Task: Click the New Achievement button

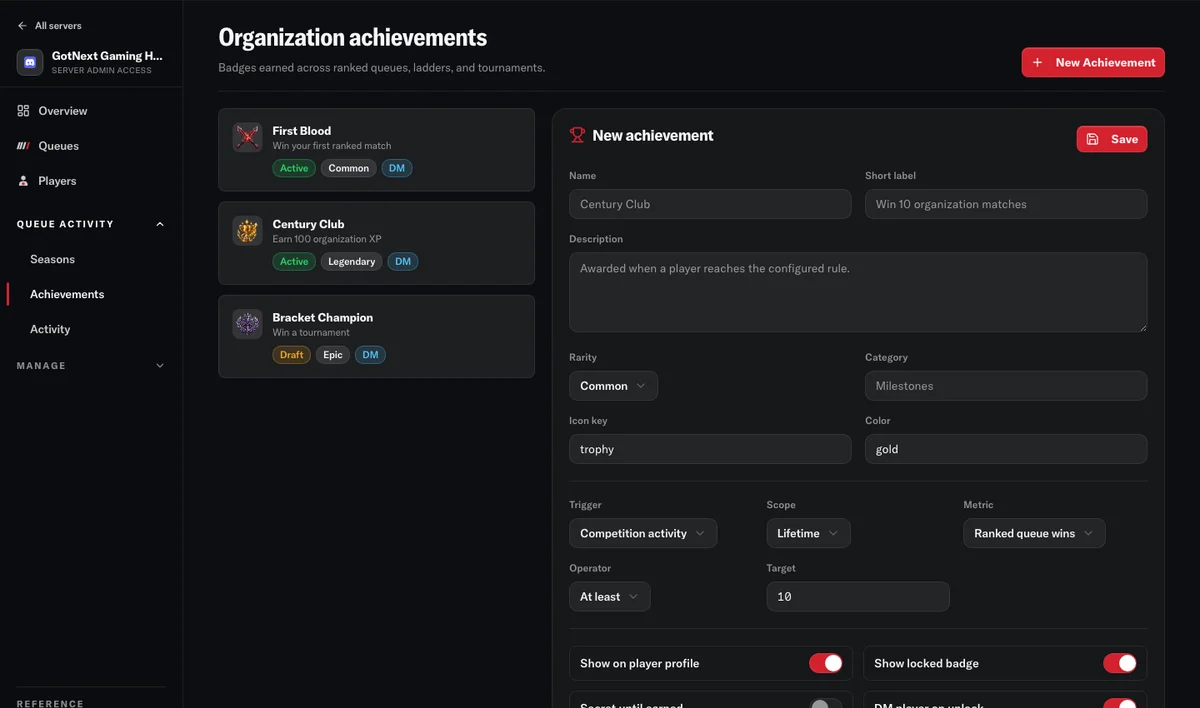Action: (x=1093, y=62)
